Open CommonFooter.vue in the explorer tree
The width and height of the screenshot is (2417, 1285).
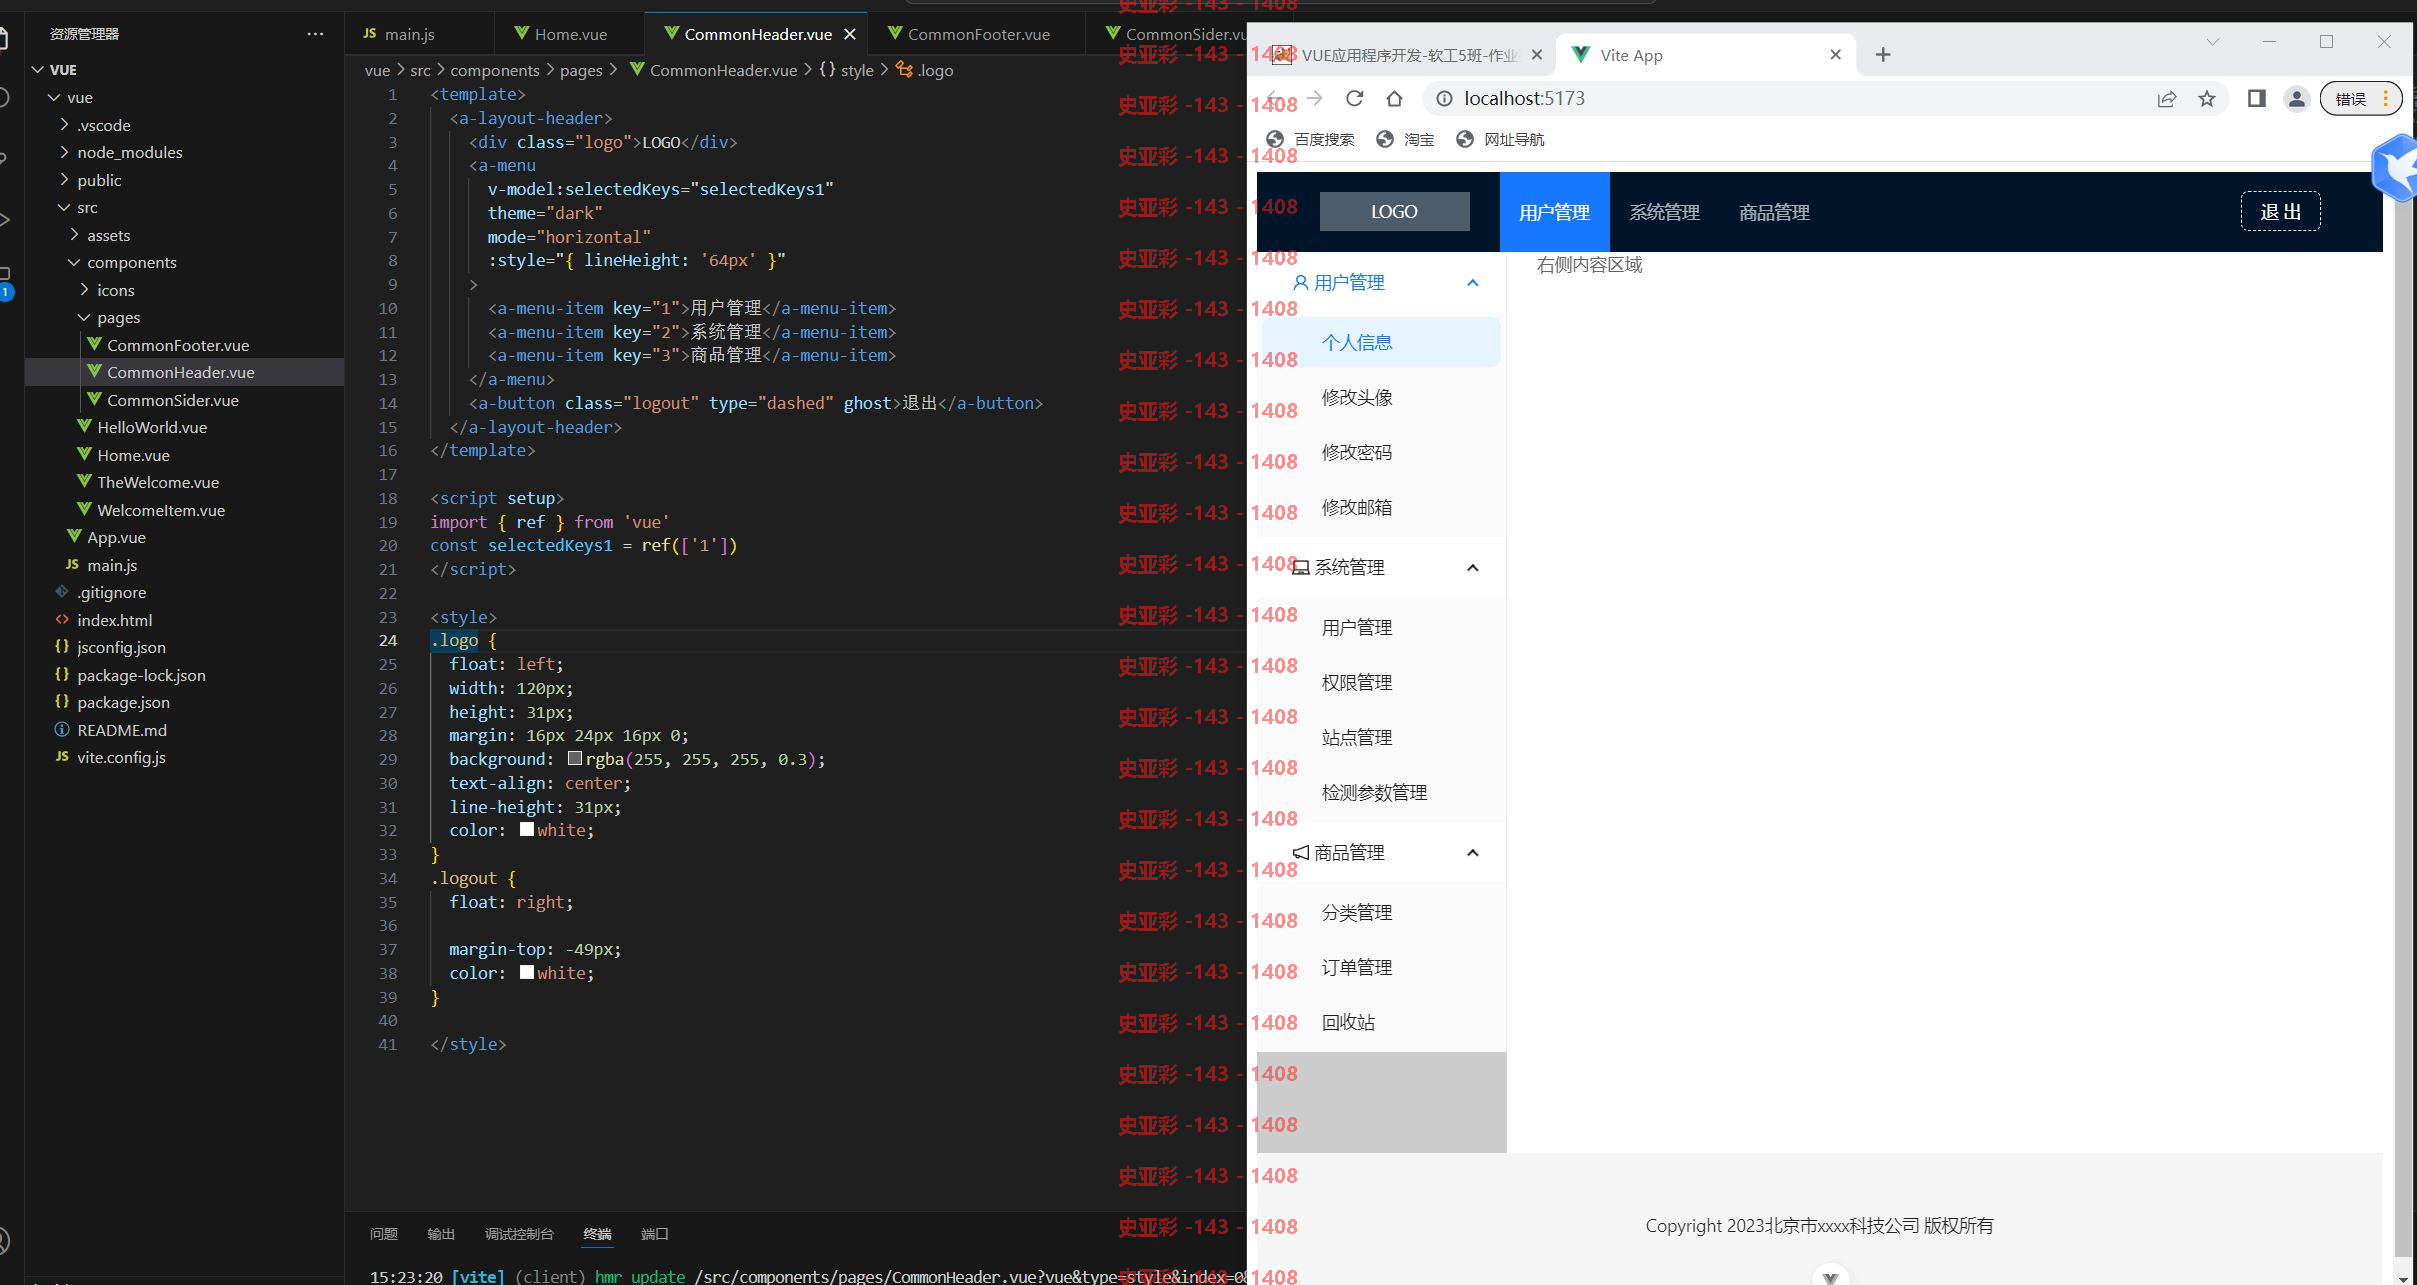pos(178,345)
